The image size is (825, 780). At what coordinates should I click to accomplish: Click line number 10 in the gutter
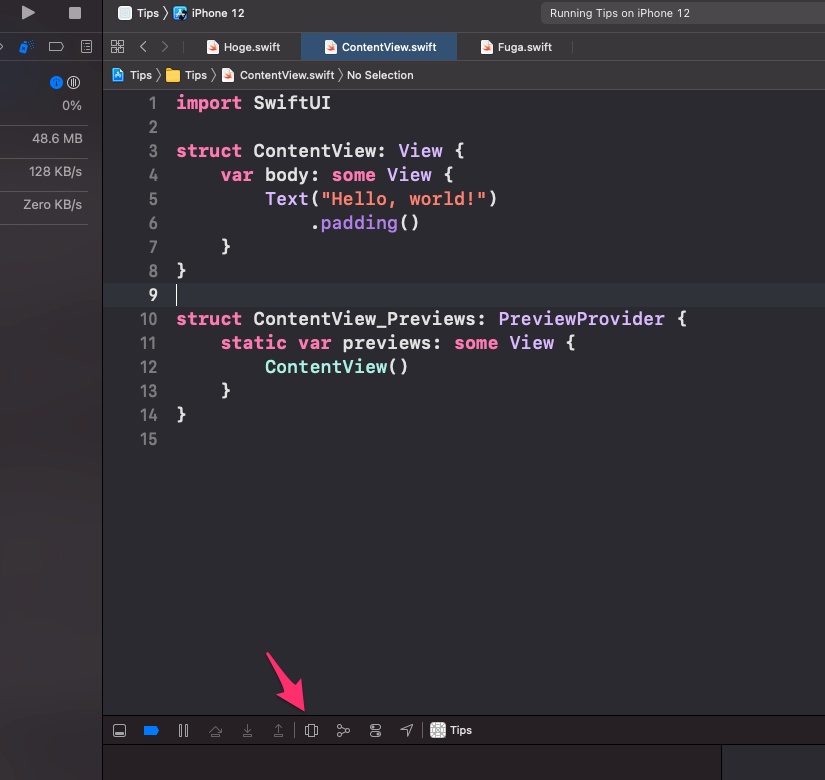pyautogui.click(x=148, y=319)
